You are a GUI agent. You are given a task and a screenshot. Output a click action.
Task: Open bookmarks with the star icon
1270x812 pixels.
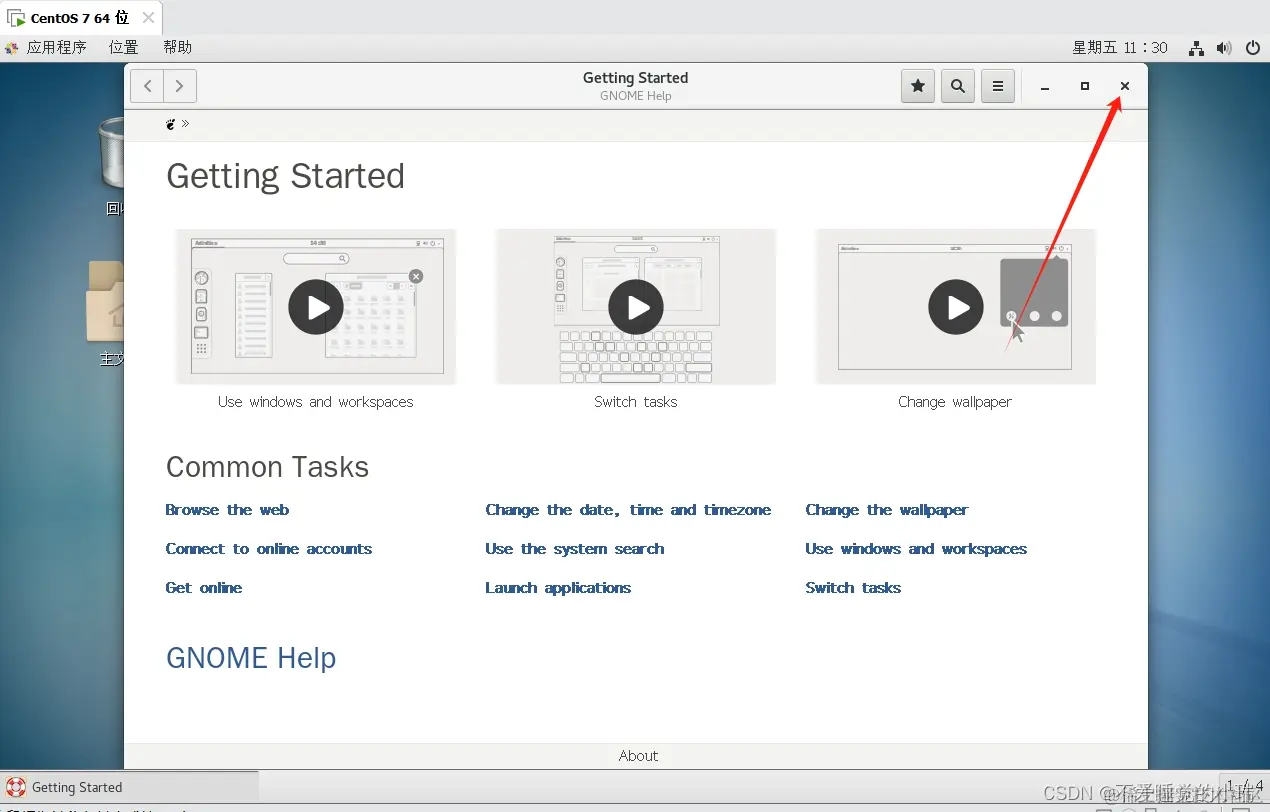[x=918, y=86]
